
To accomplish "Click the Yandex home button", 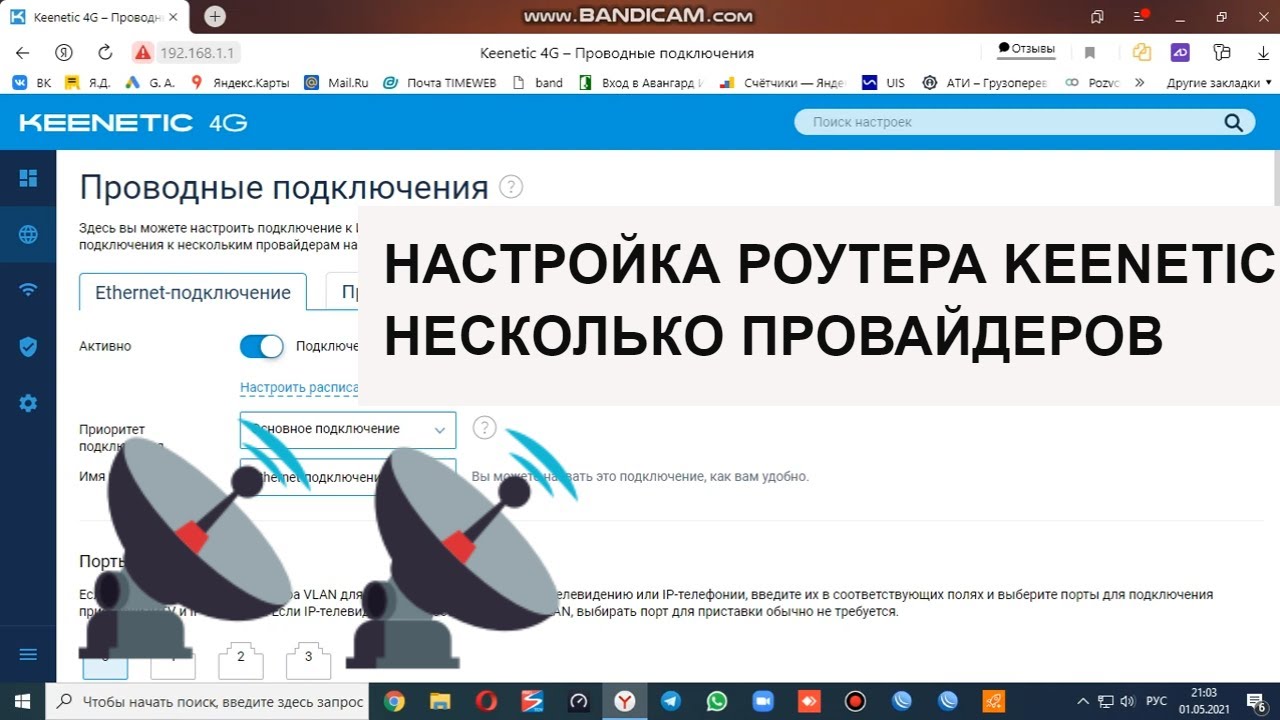I will click(x=64, y=53).
